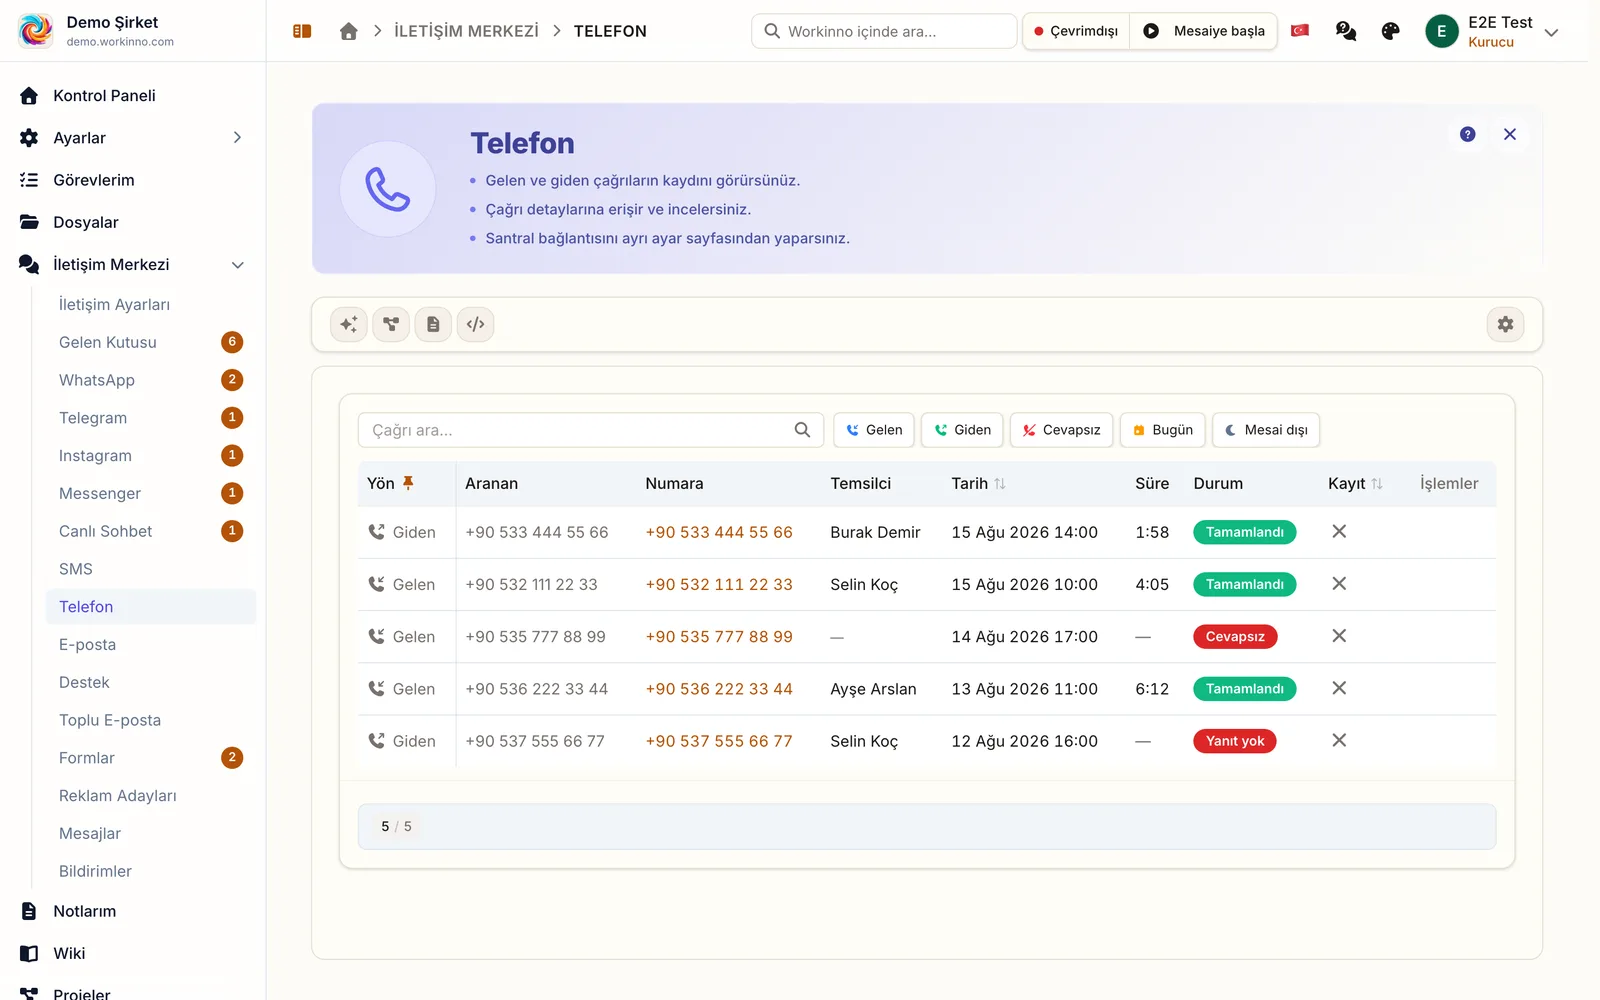Click recording X for Yanıt yok row
1600x1000 pixels.
[1339, 740]
